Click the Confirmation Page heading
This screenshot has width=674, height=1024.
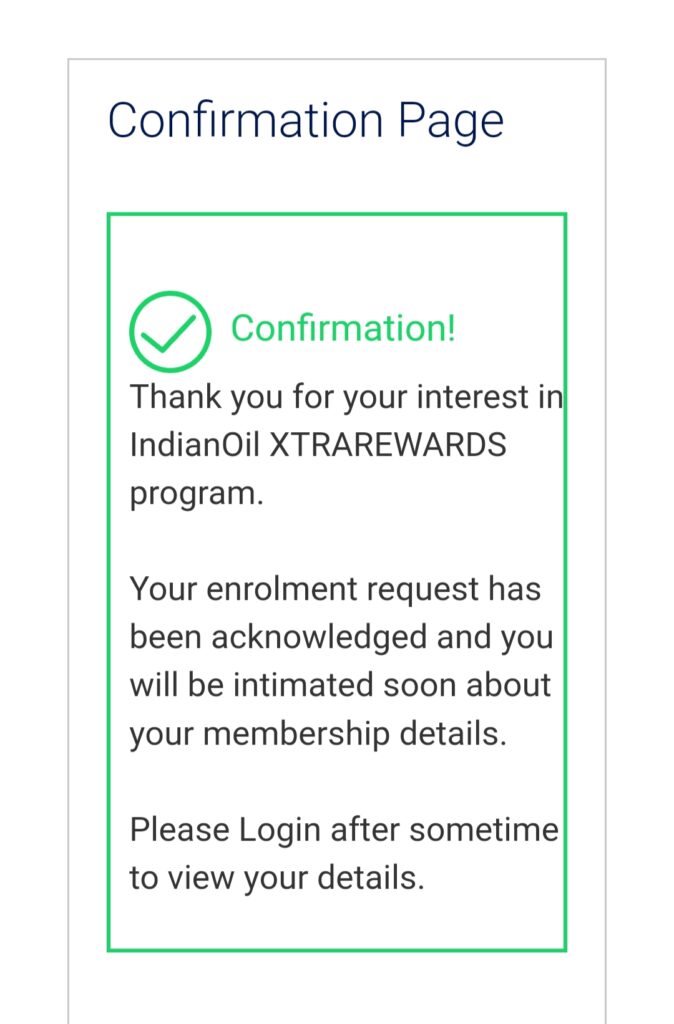306,122
